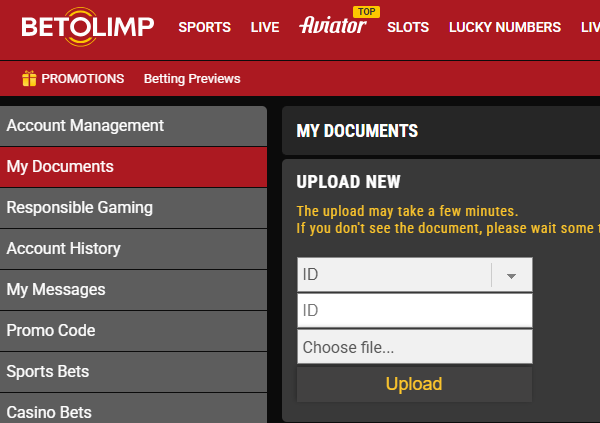600x423 pixels.
Task: Open Promo Code in the sidebar
Action: point(133,331)
